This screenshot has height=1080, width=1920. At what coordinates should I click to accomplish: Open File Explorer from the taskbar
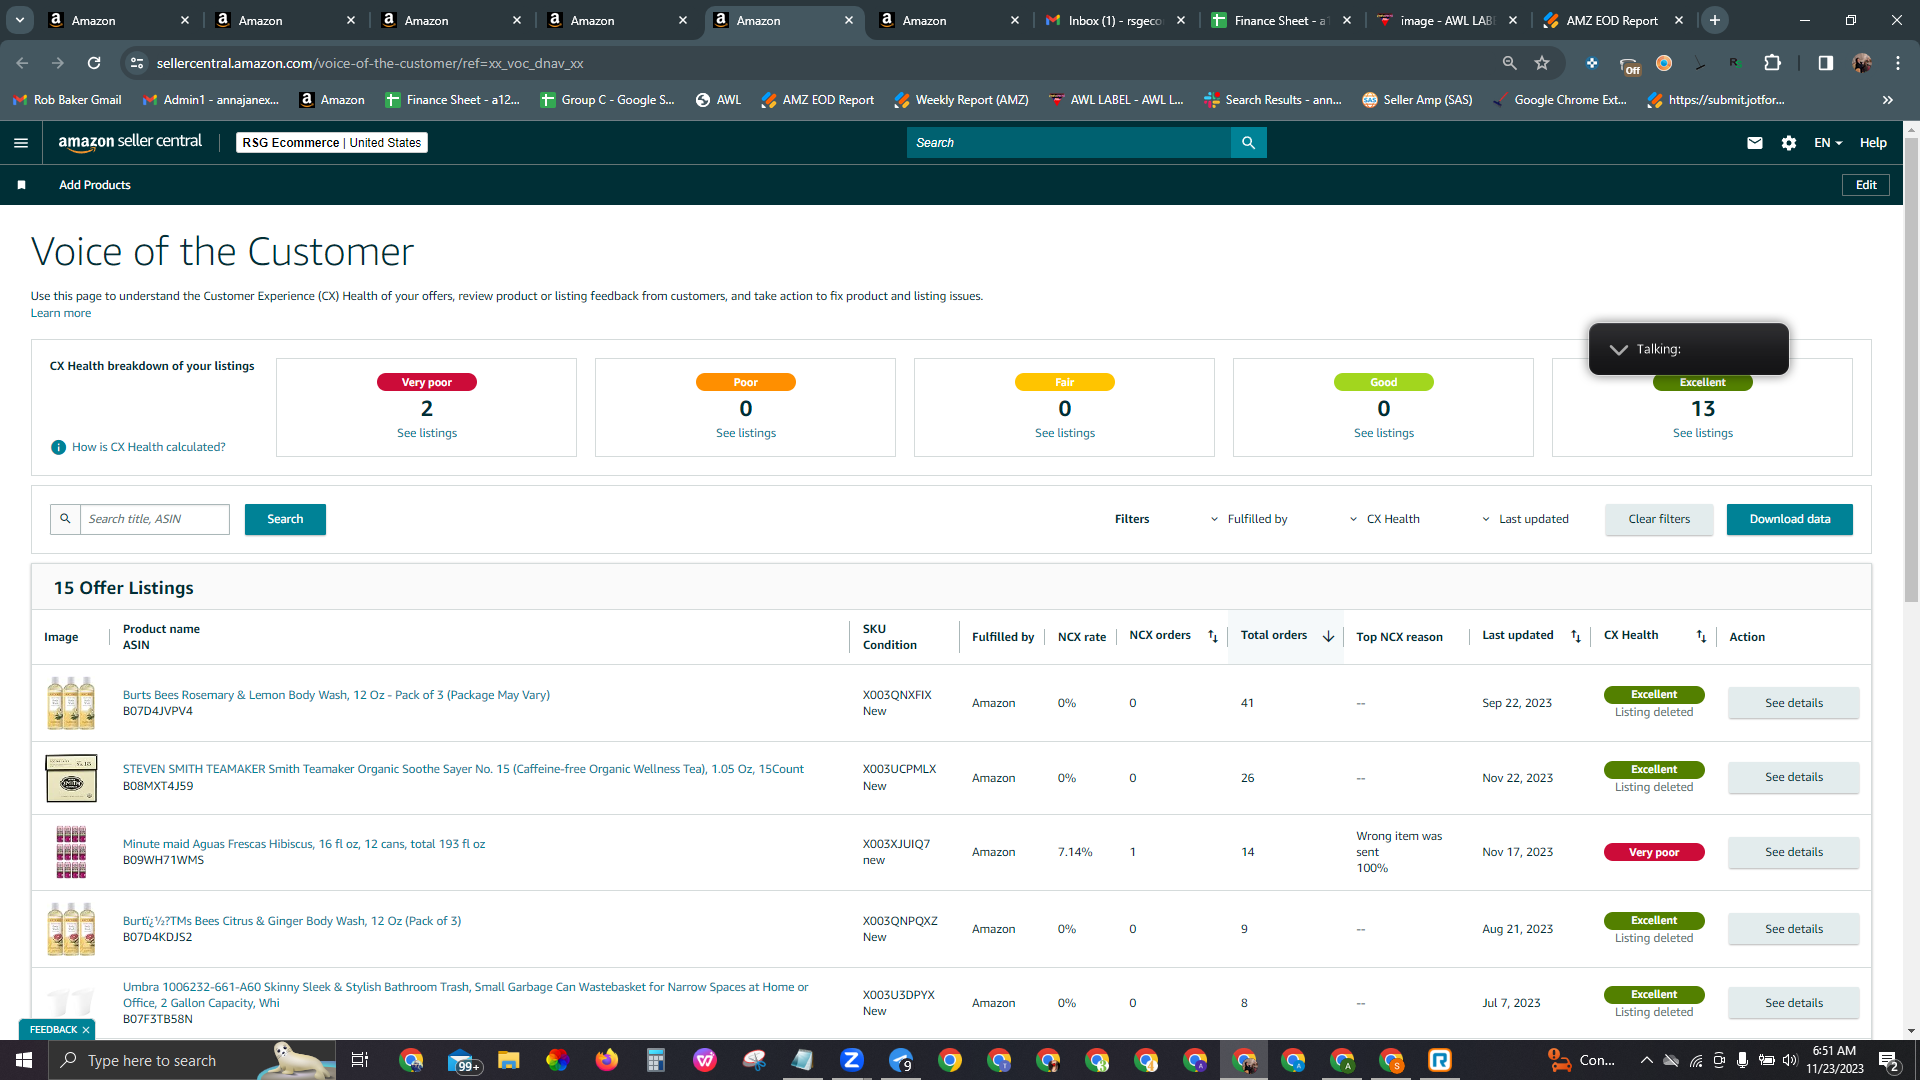click(508, 1060)
